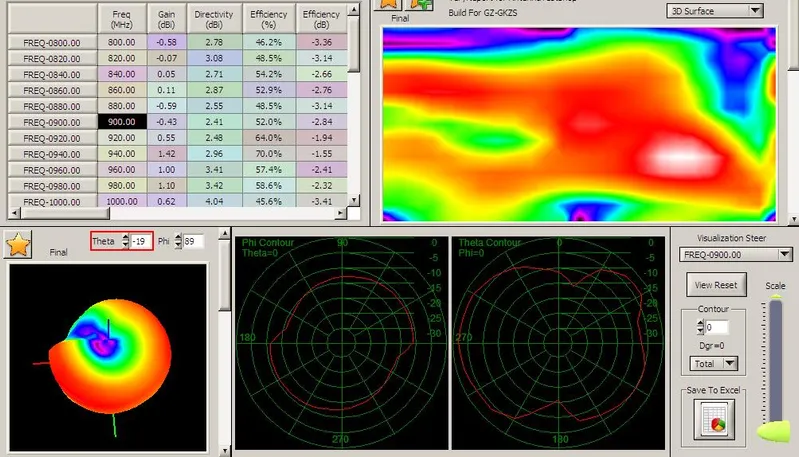Select the FREQ-0980.00 row header
Screen dimensions: 799x457
pyautogui.click(x=52, y=185)
